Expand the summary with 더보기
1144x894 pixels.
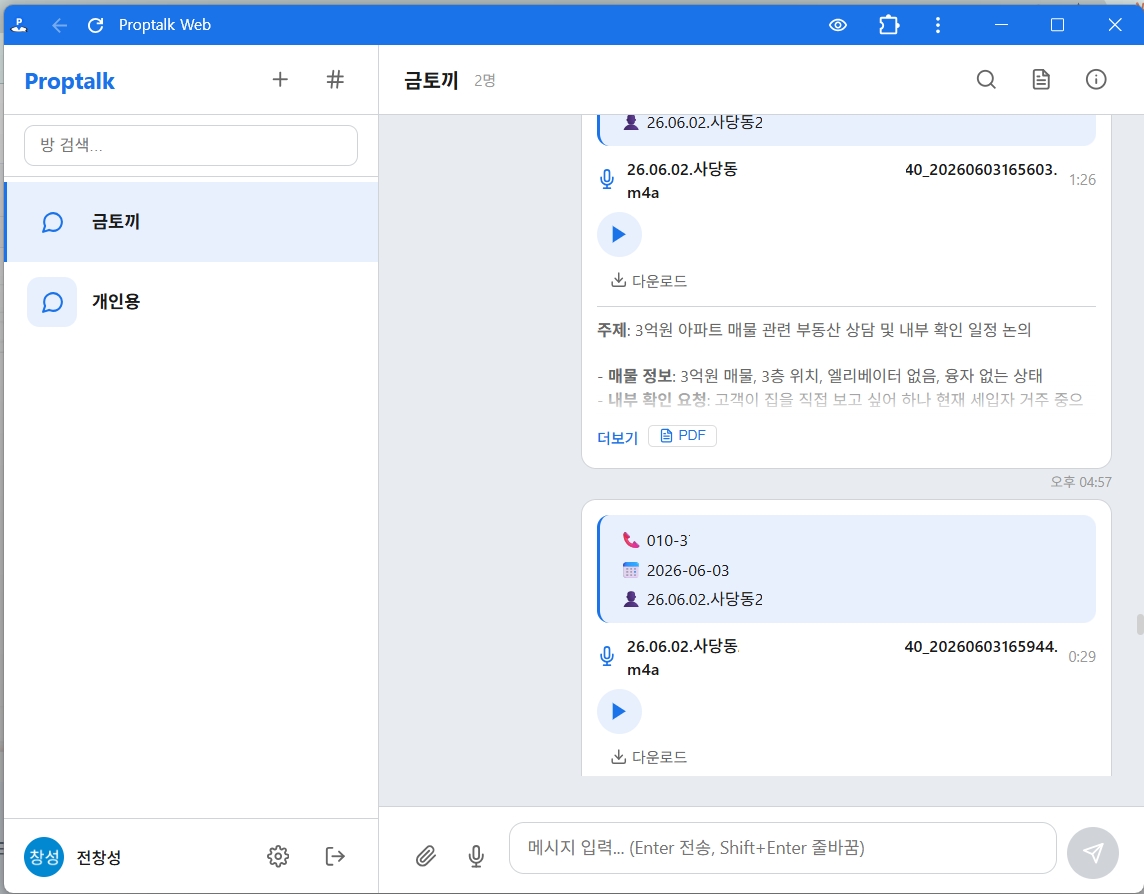617,437
